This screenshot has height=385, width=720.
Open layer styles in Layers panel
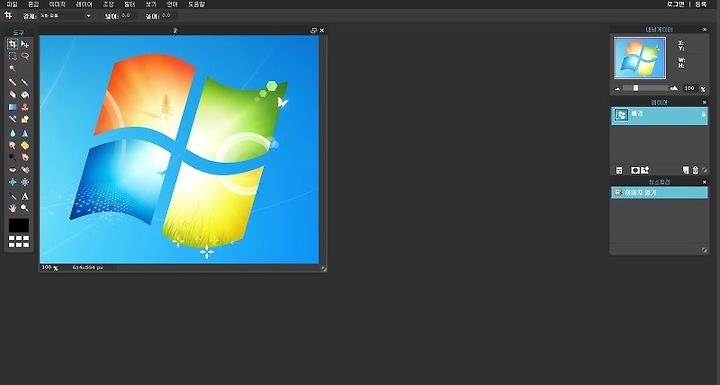tap(645, 170)
